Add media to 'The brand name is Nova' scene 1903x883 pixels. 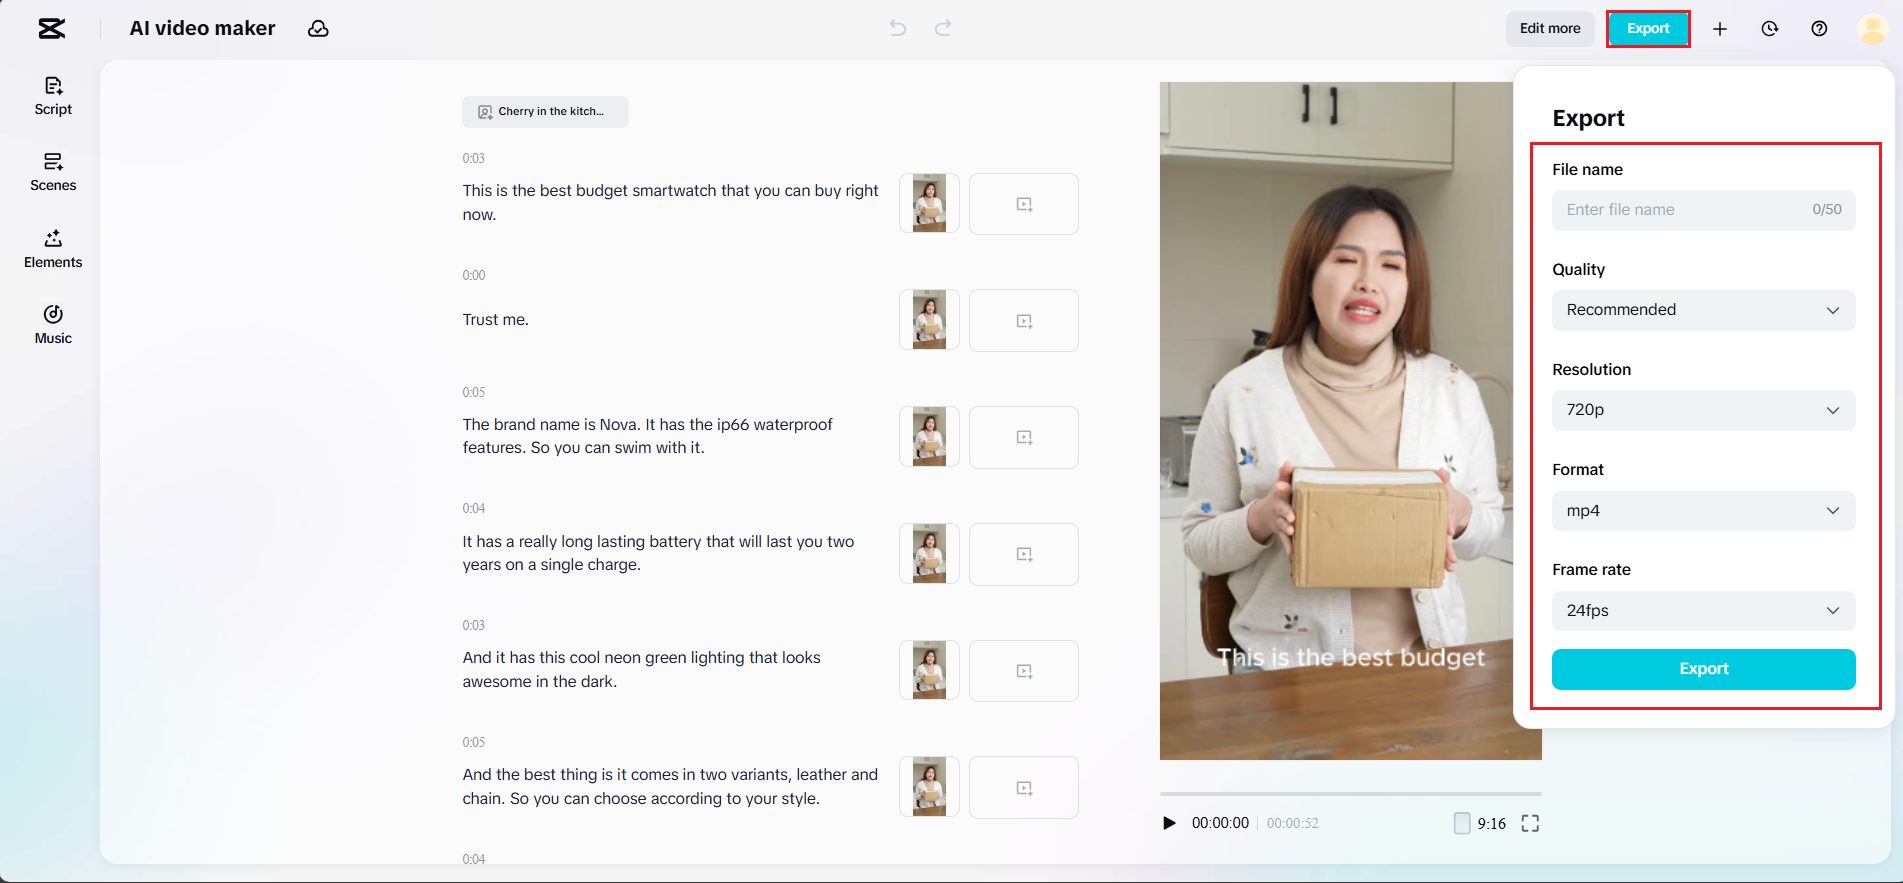tap(1024, 437)
